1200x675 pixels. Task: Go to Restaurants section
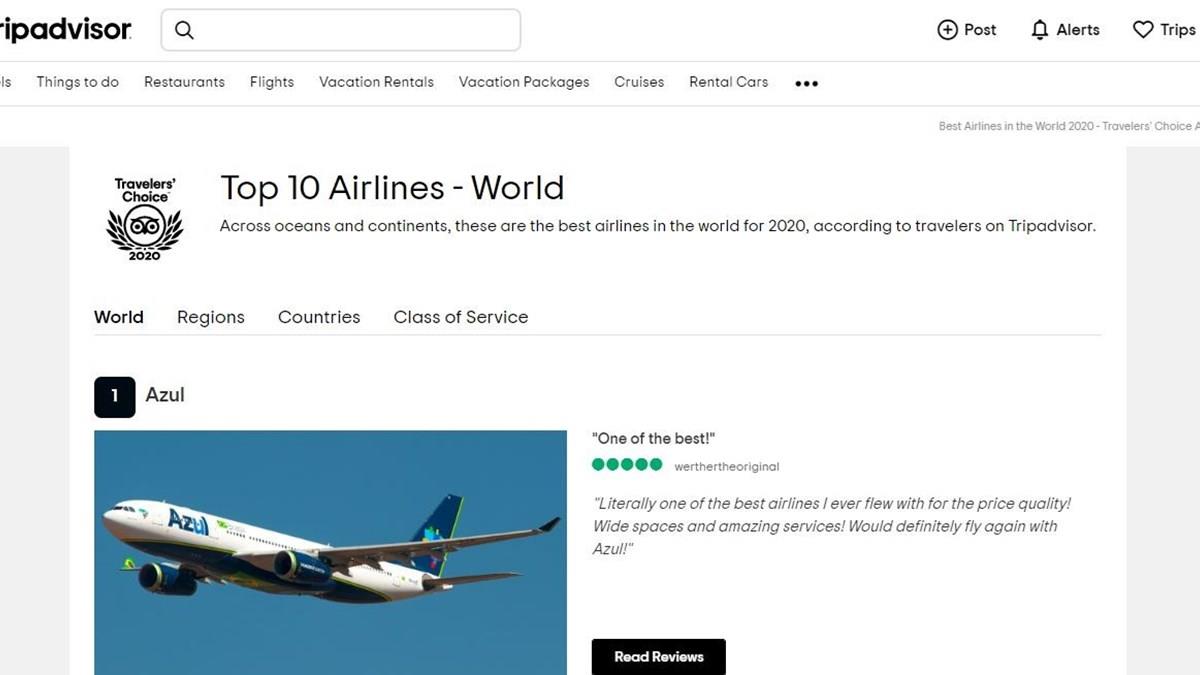click(184, 82)
